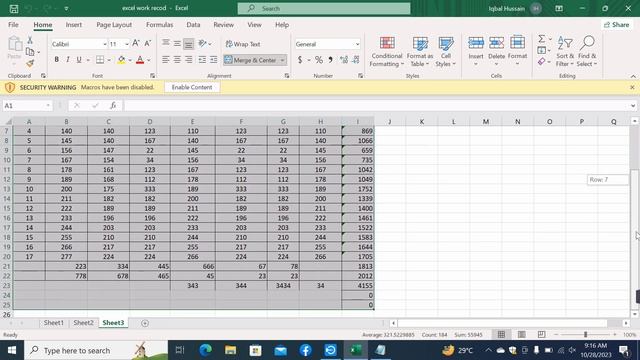Screen dimensions: 640x360
Task: Toggle Underline formatting
Action: (x=79, y=60)
